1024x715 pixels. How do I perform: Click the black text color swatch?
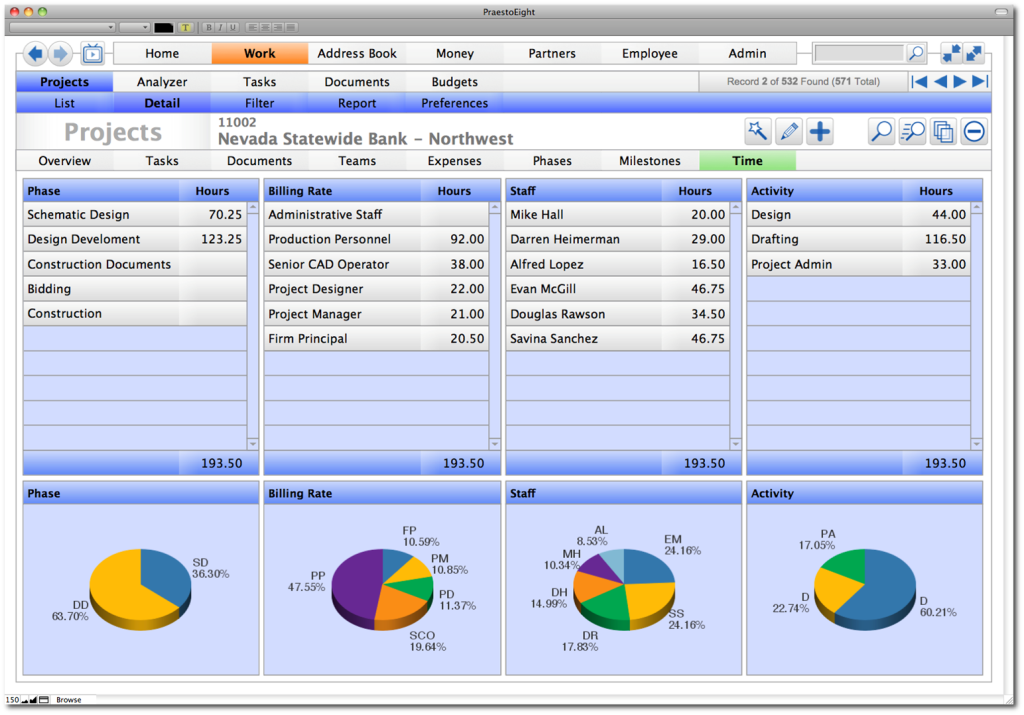163,27
